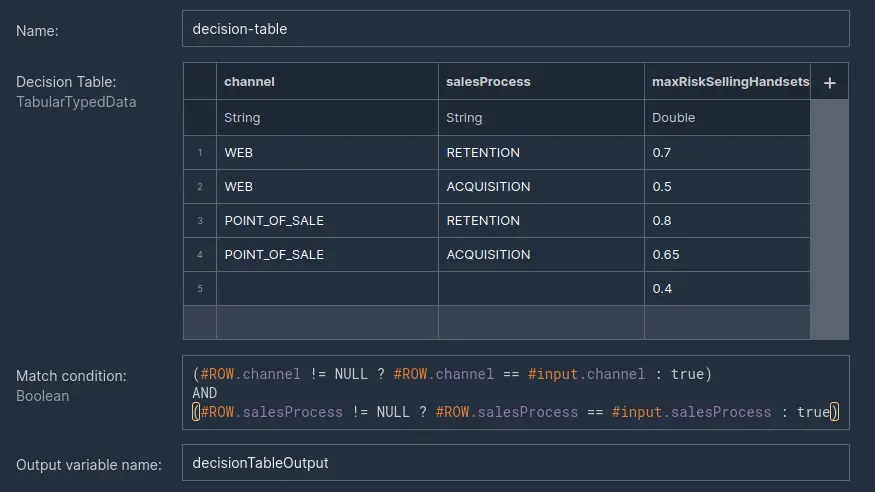Edit the Name field containing decision-table
This screenshot has height=492, width=875.
516,29
